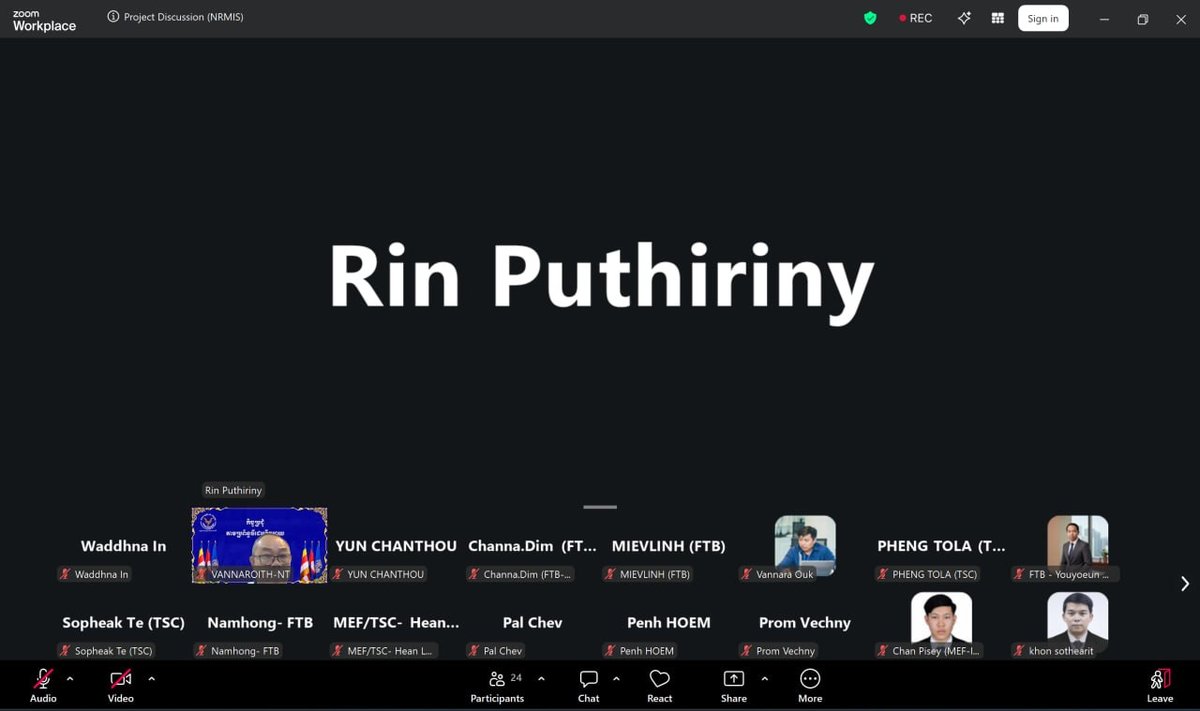The image size is (1200, 711).
Task: Select Sopheak Te (TSC) participant tile
Action: tap(124, 622)
